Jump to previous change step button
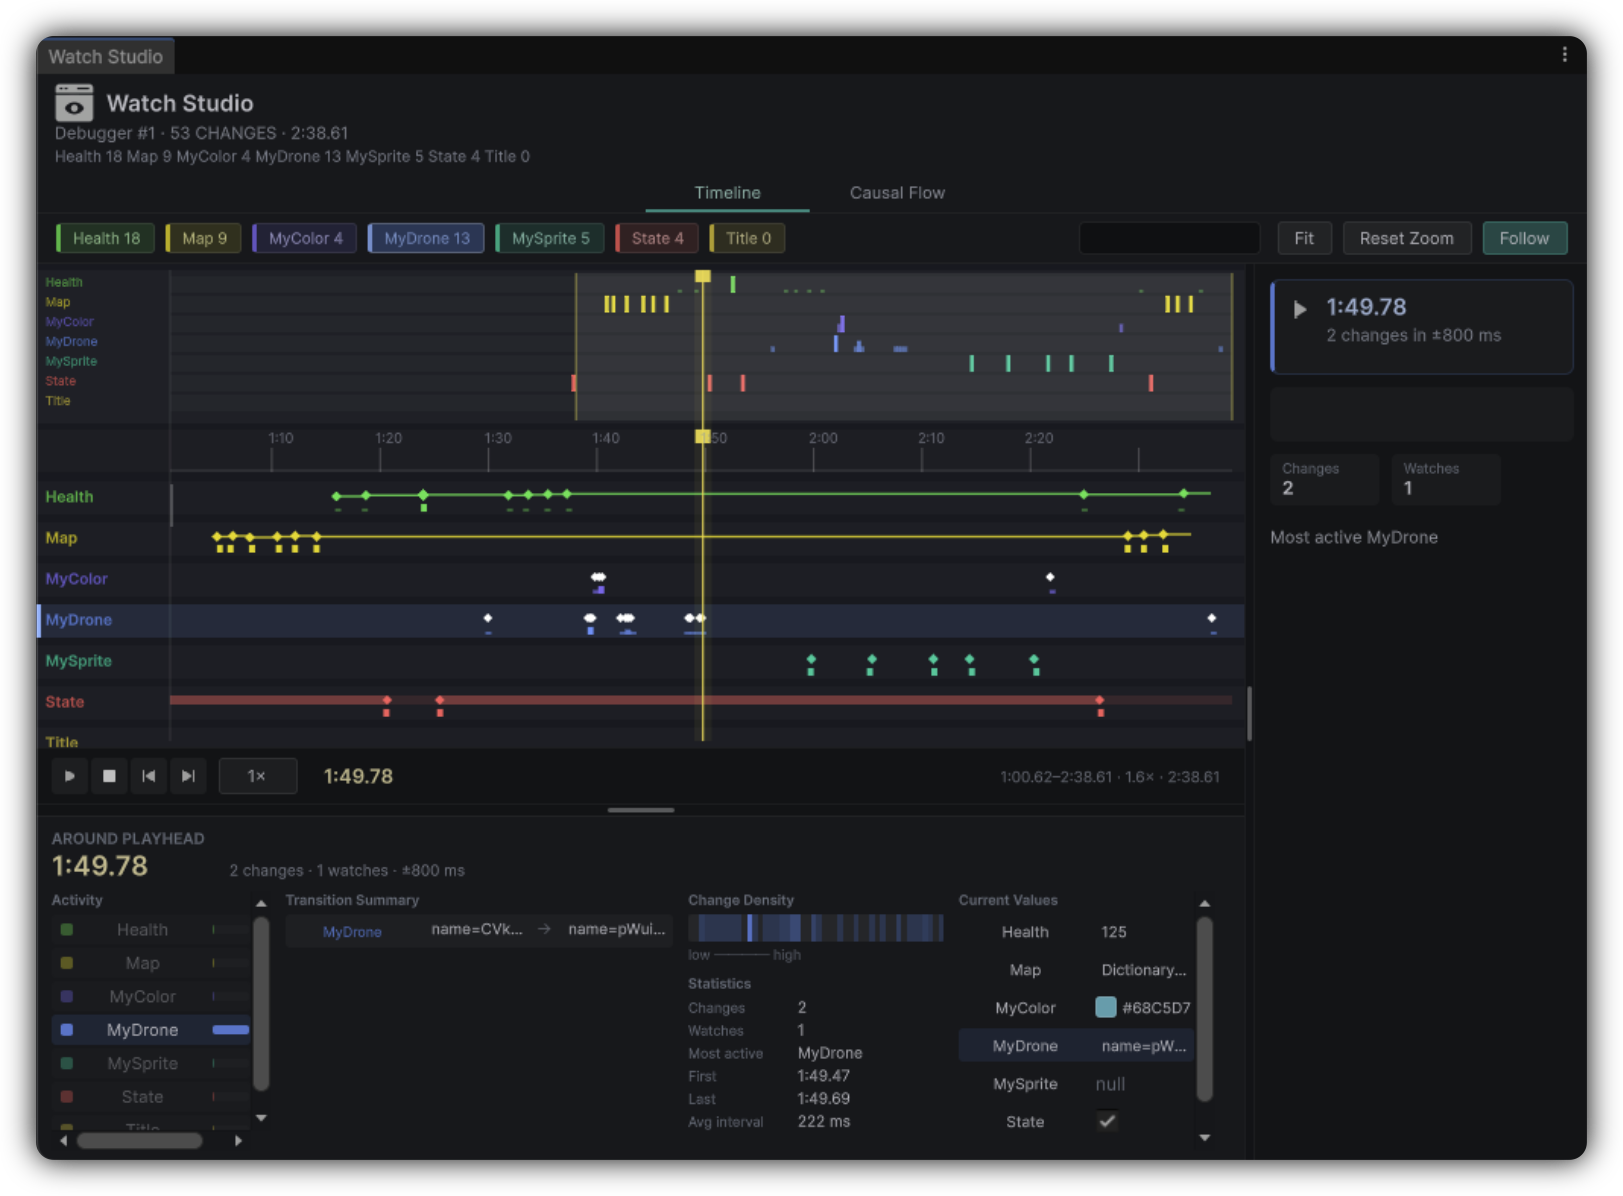Image resolution: width=1623 pixels, height=1196 pixels. [x=148, y=776]
